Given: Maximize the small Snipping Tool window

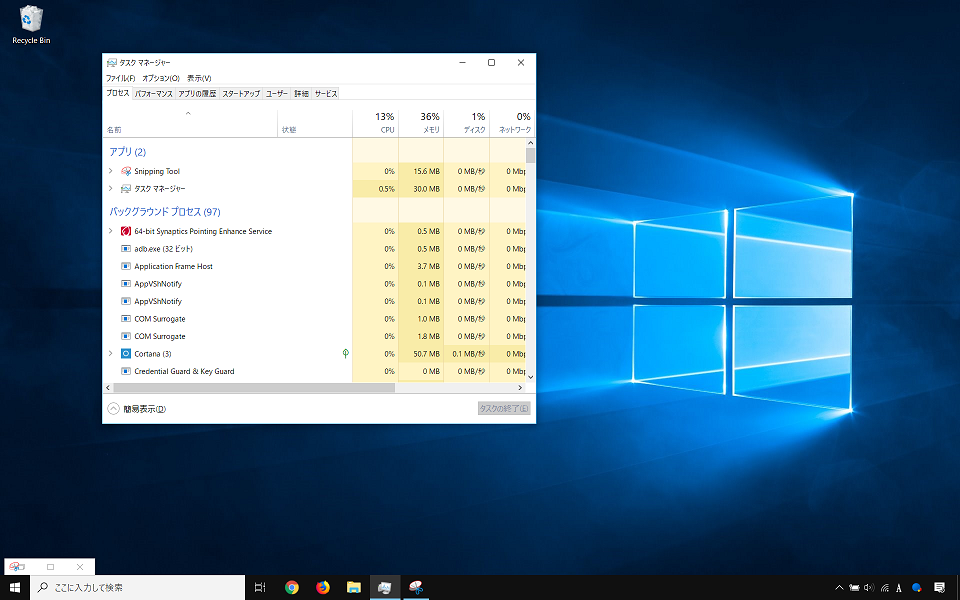Looking at the screenshot, I should [50, 567].
